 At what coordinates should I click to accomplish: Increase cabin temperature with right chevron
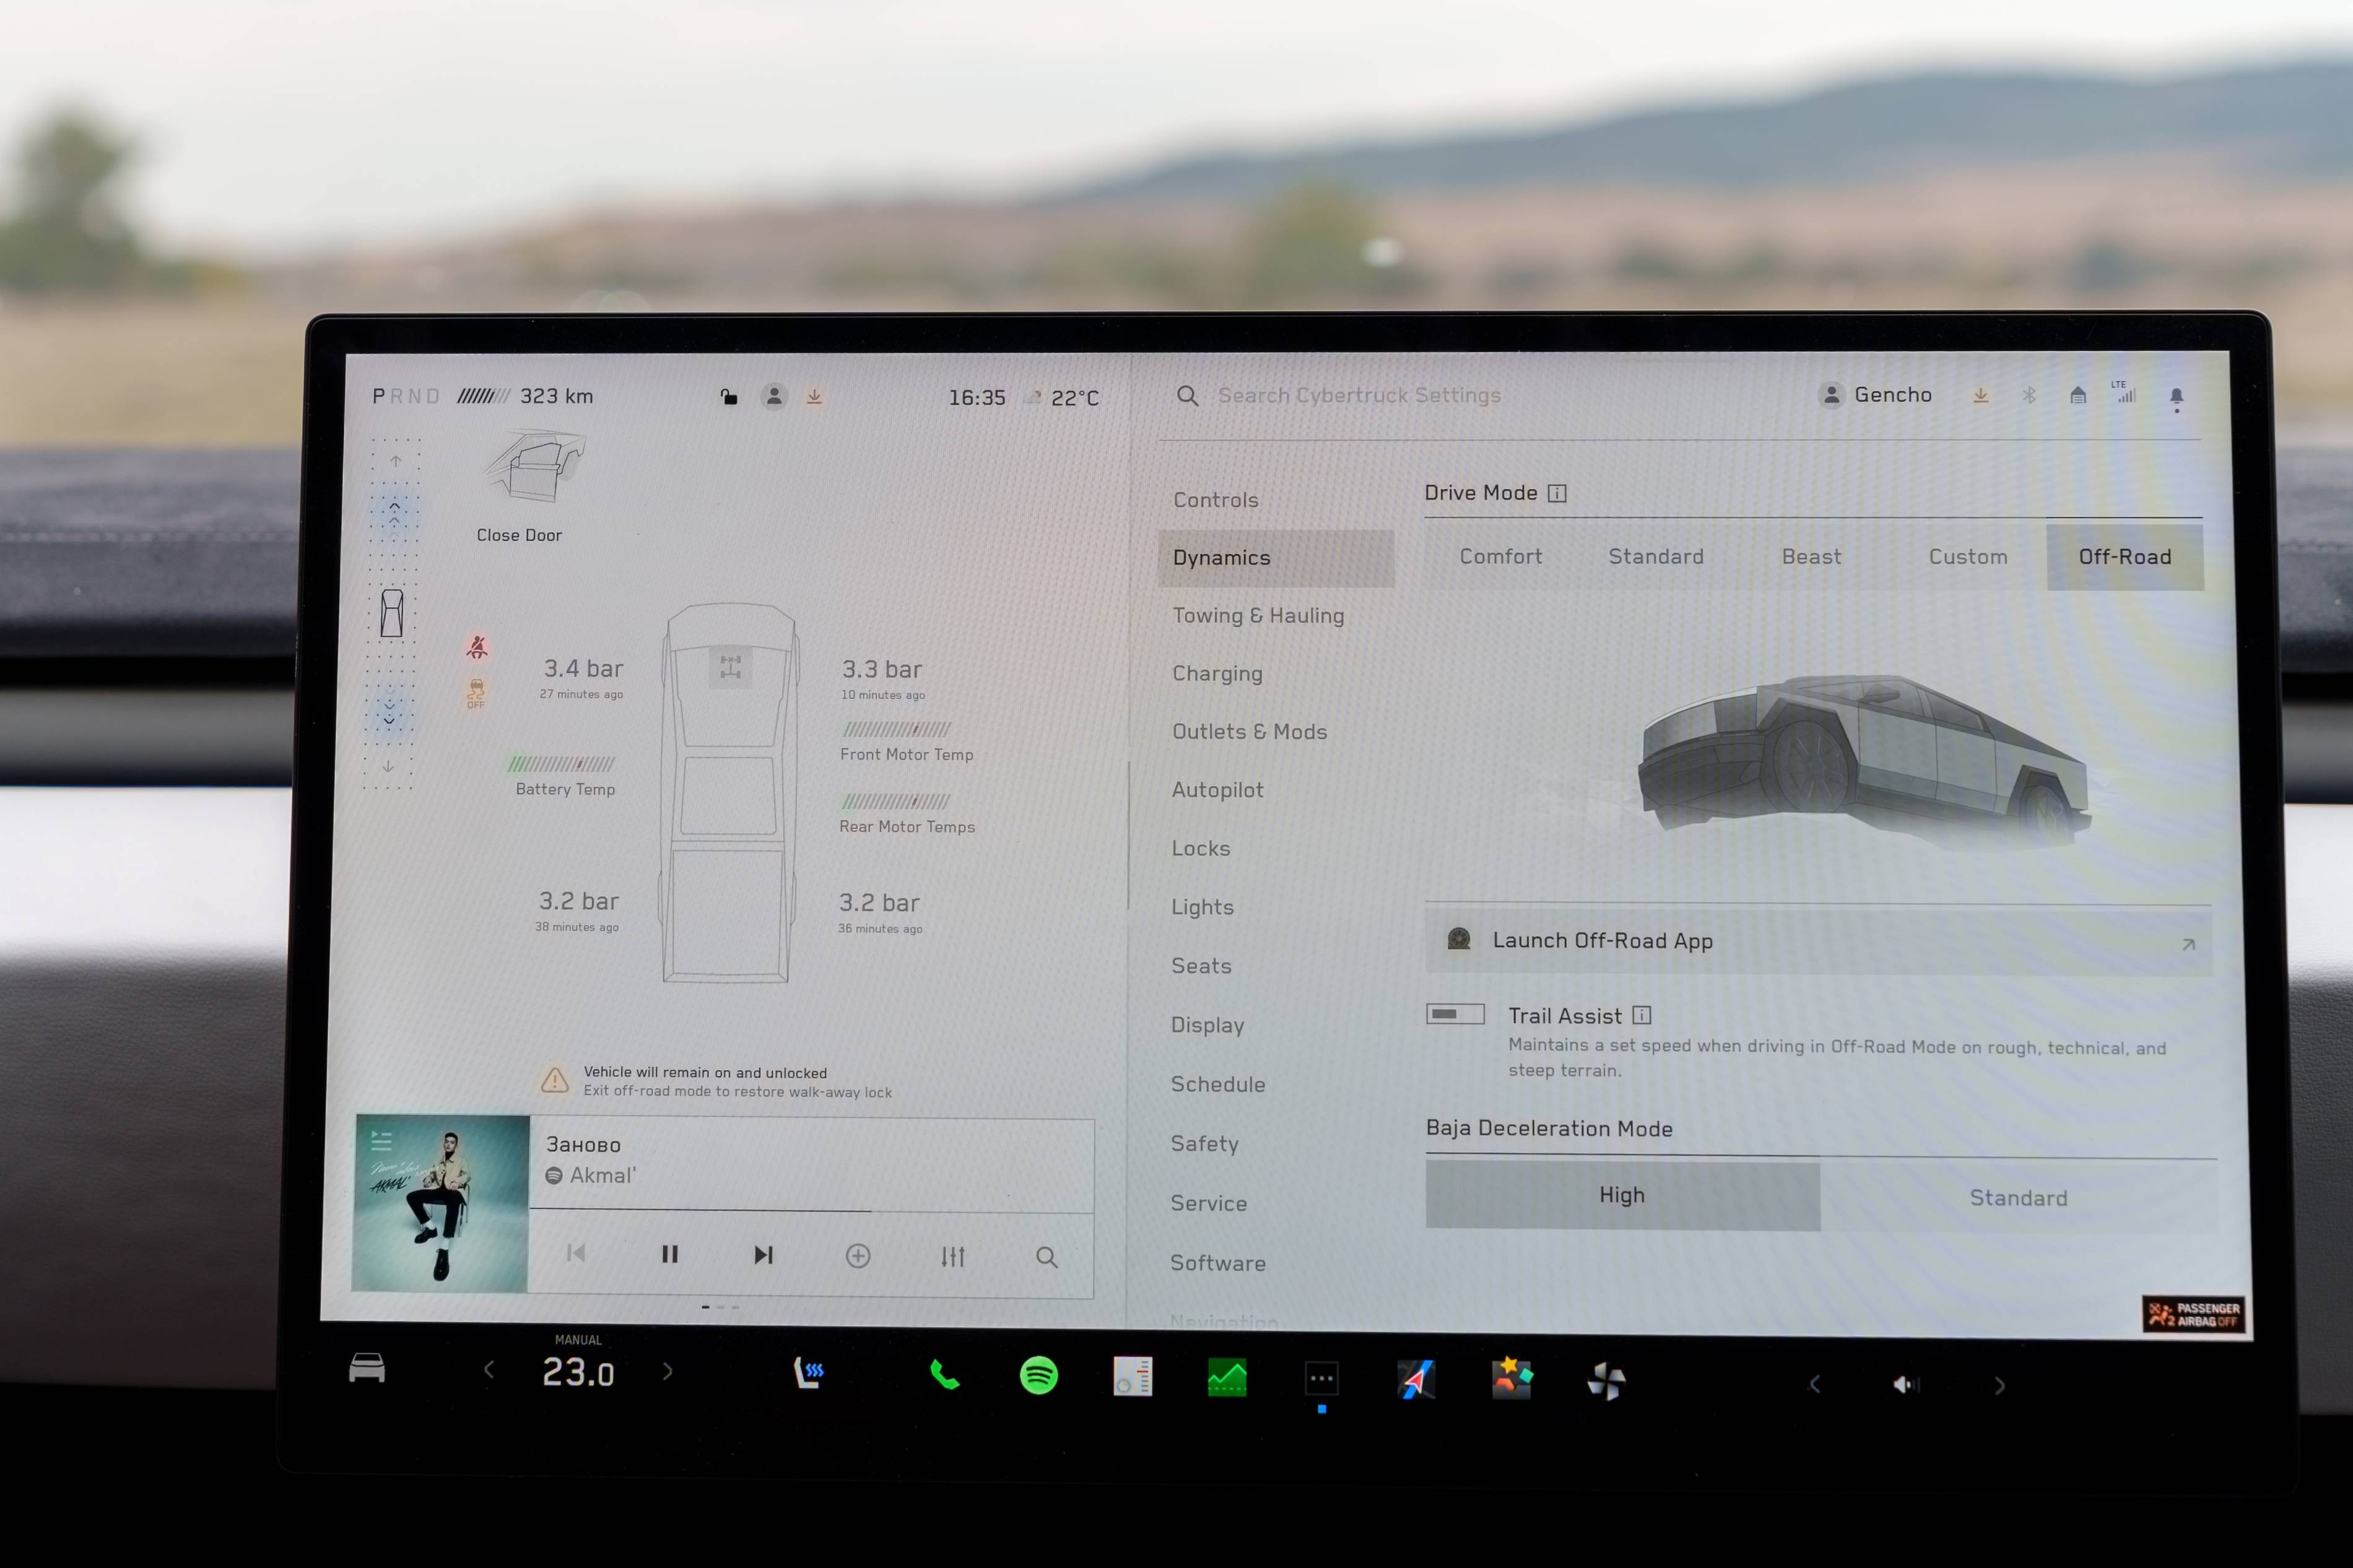tap(668, 1371)
